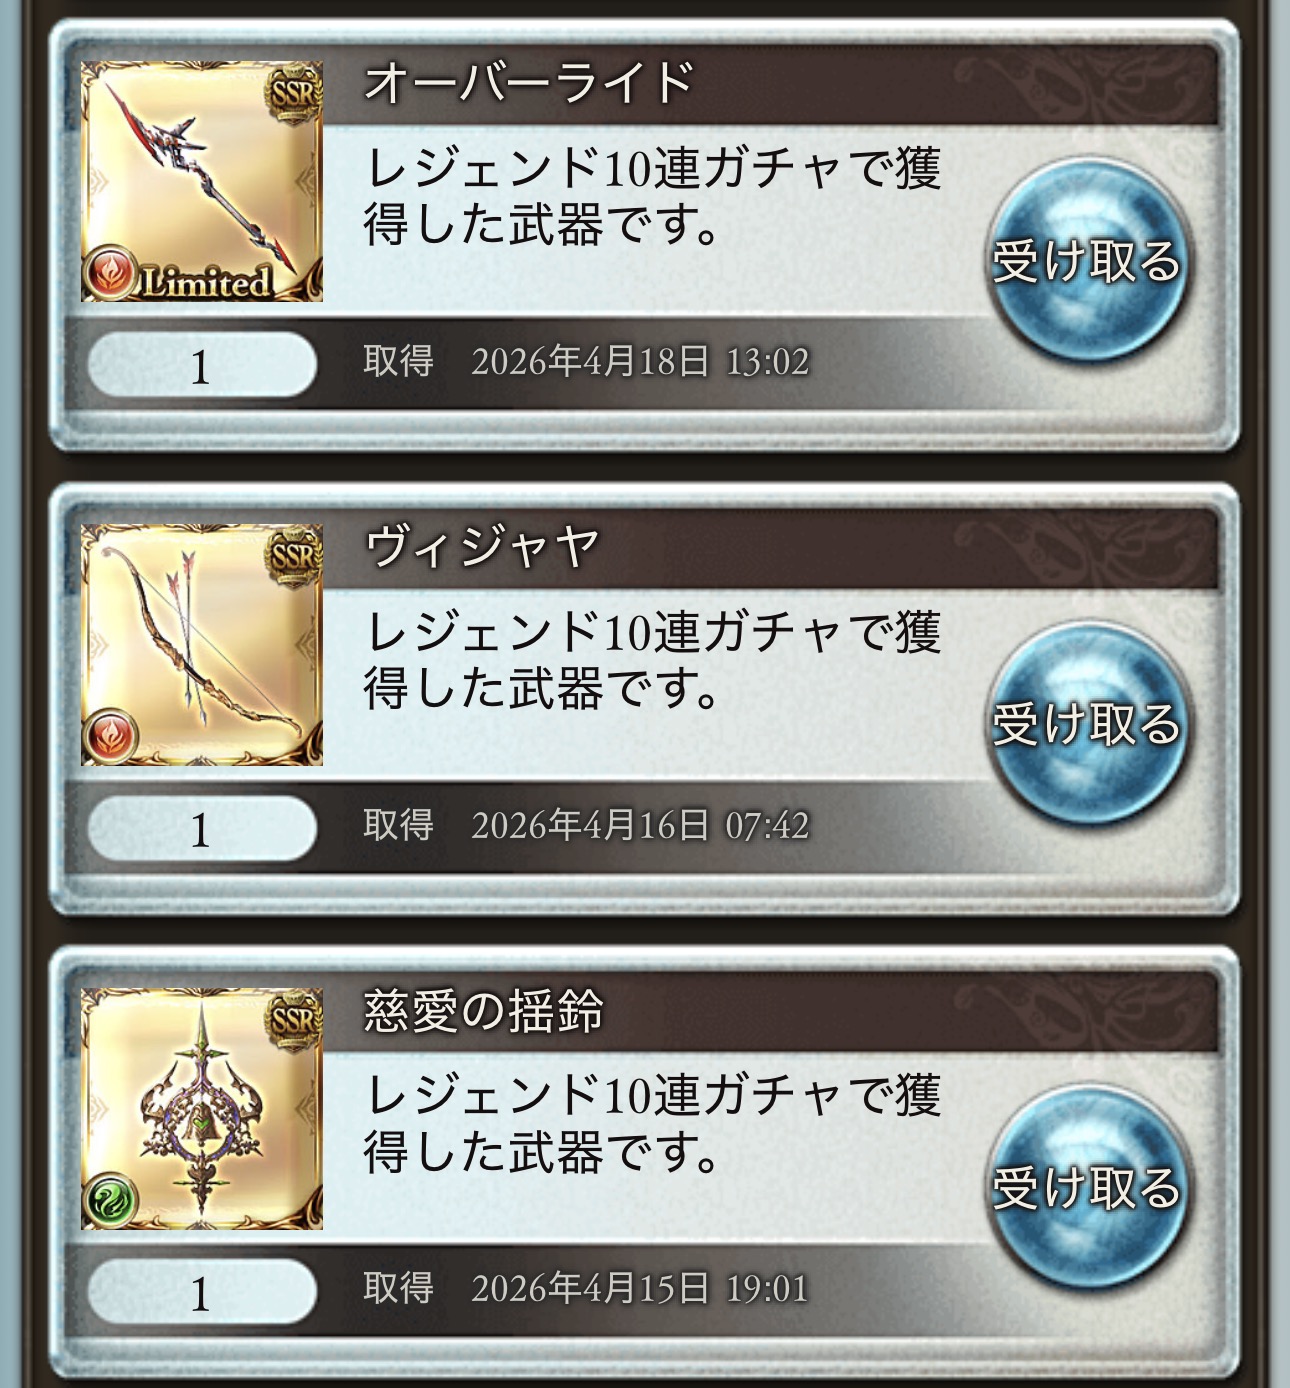The width and height of the screenshot is (1290, 1388).
Task: Select the オーバーライド title bar
Action: pyautogui.click(x=770, y=83)
